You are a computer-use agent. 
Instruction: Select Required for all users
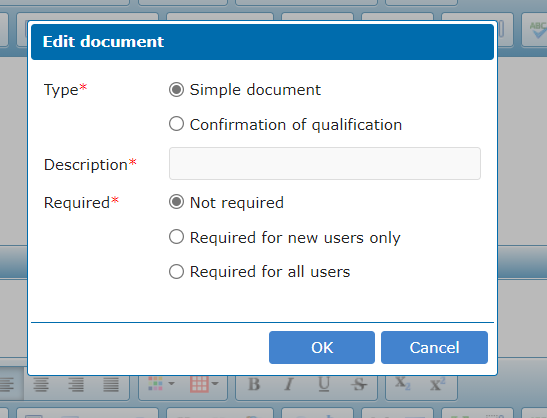(176, 271)
